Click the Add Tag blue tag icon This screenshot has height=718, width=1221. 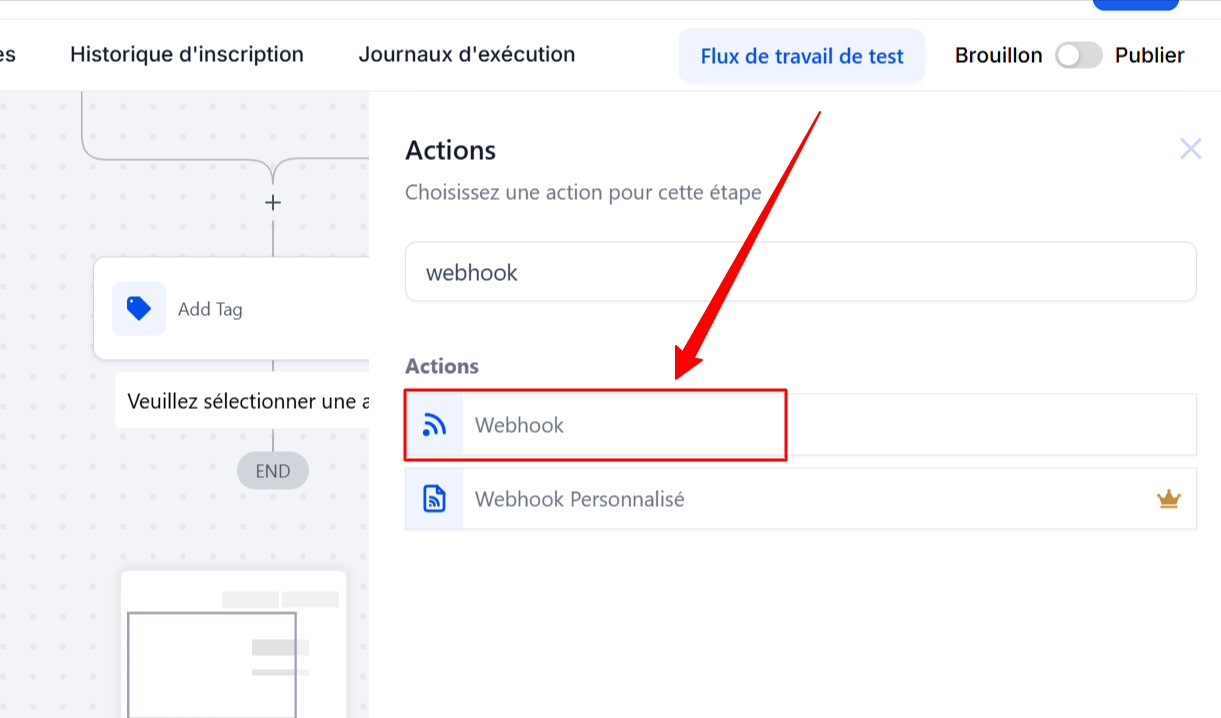tap(139, 309)
